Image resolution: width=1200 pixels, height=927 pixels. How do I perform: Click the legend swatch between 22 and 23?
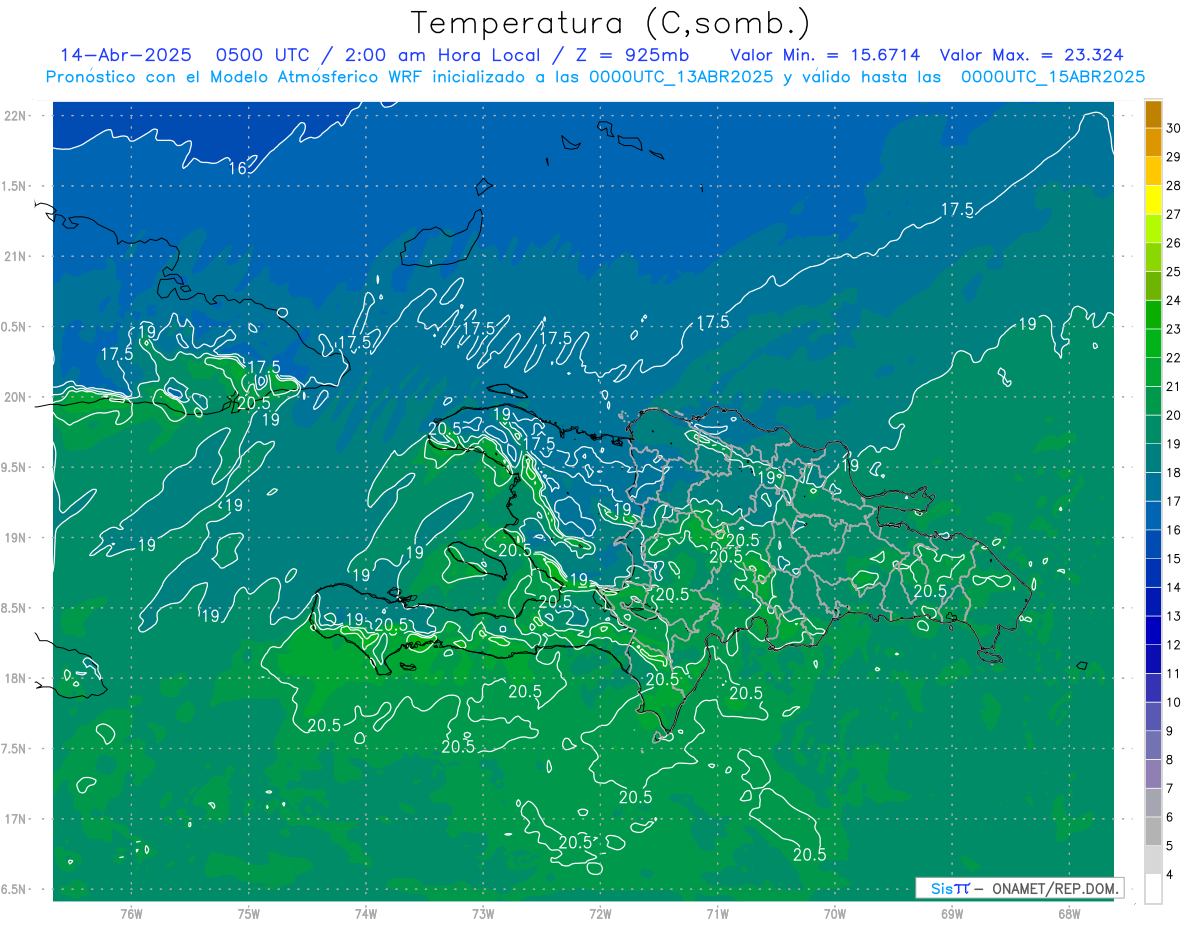point(1154,343)
